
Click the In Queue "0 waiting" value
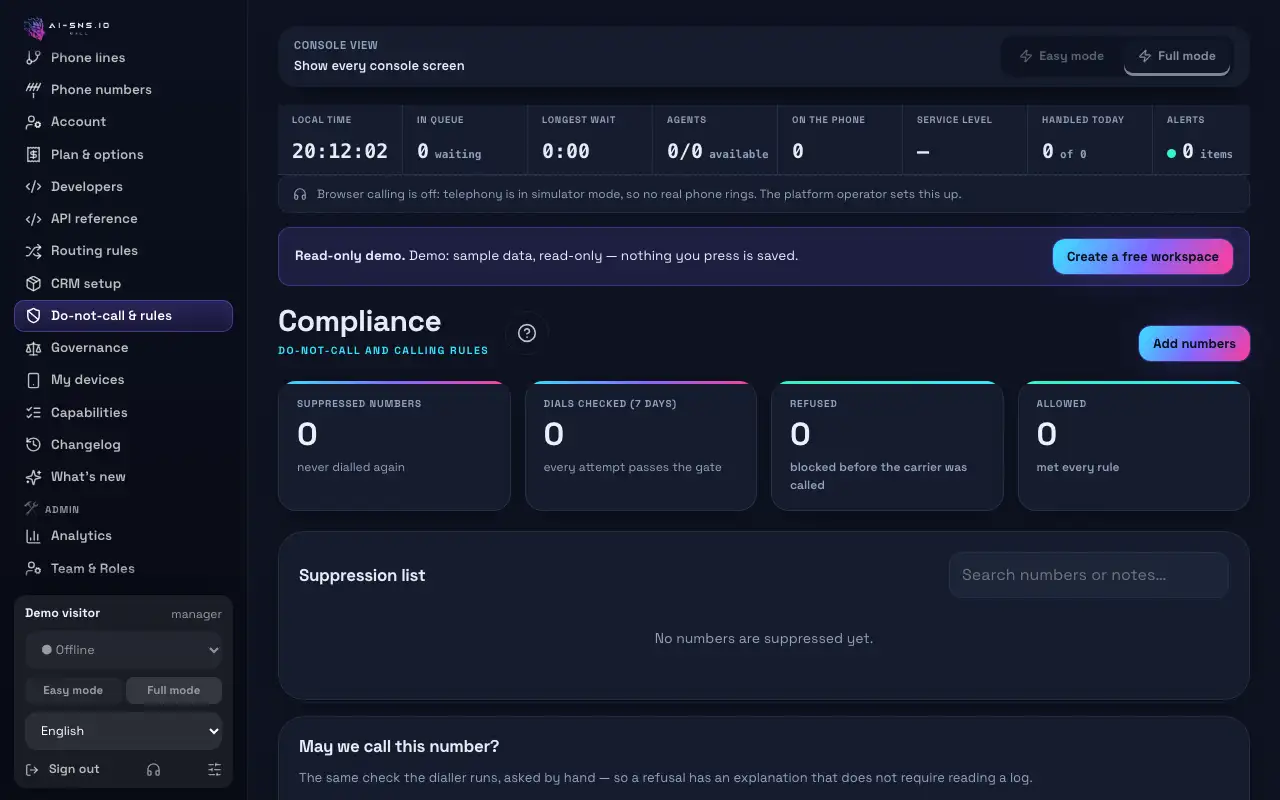click(x=449, y=152)
